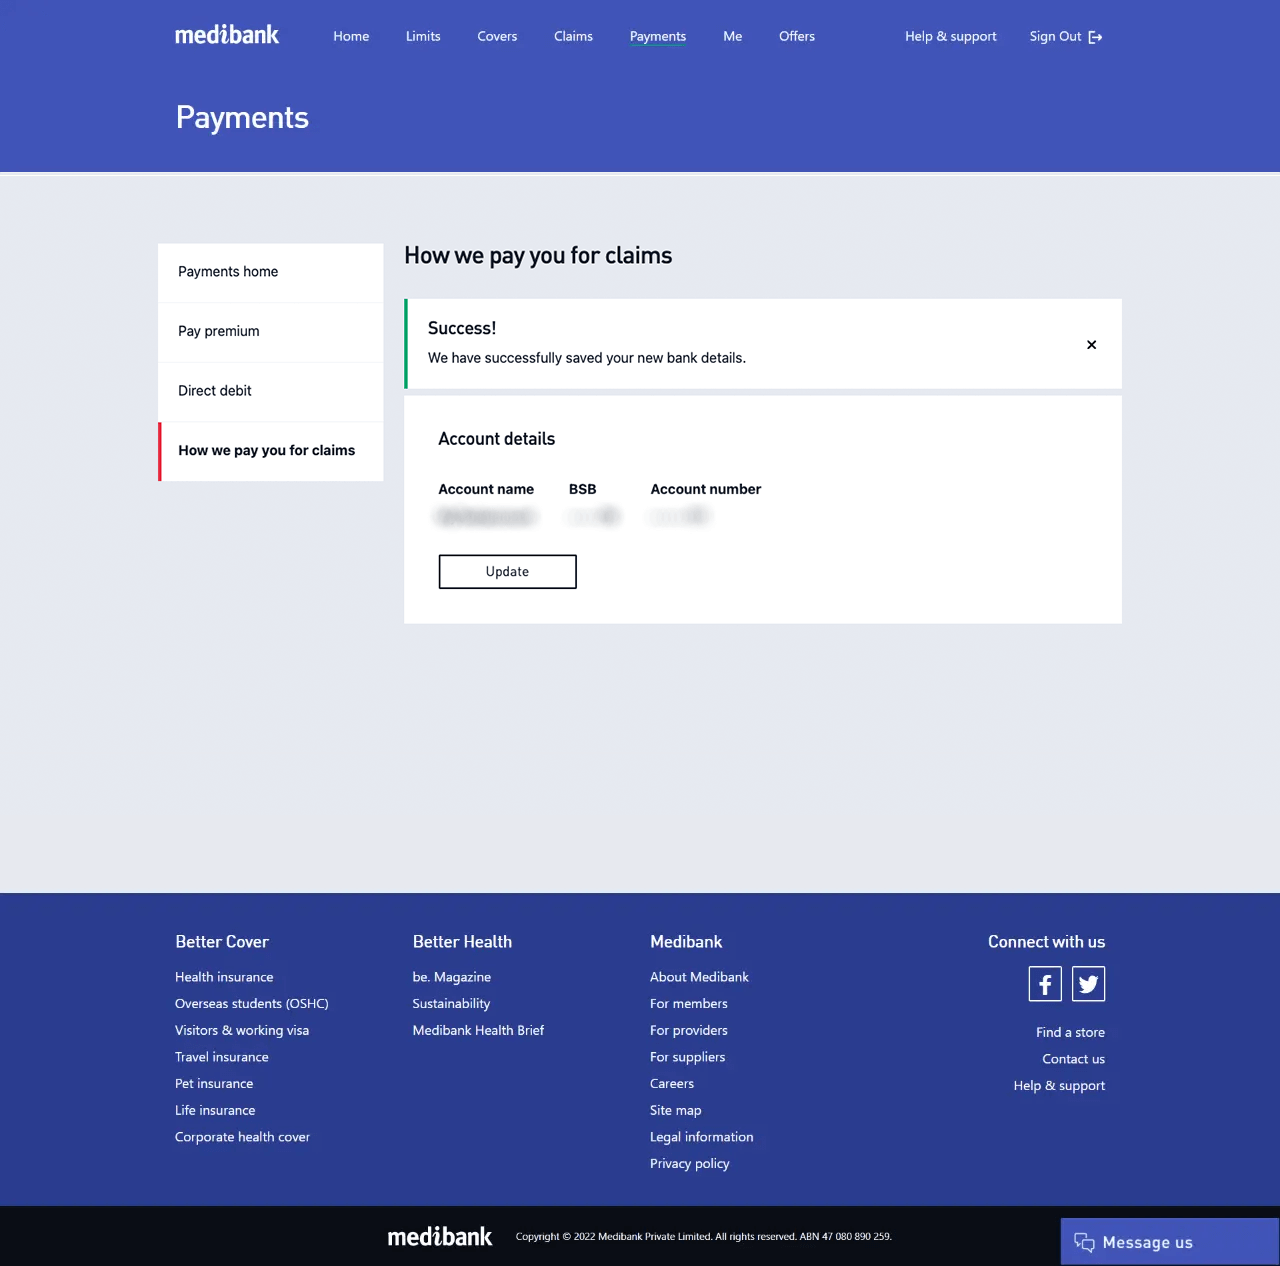Open Visitors & working visa link
The height and width of the screenshot is (1266, 1280).
242,1031
